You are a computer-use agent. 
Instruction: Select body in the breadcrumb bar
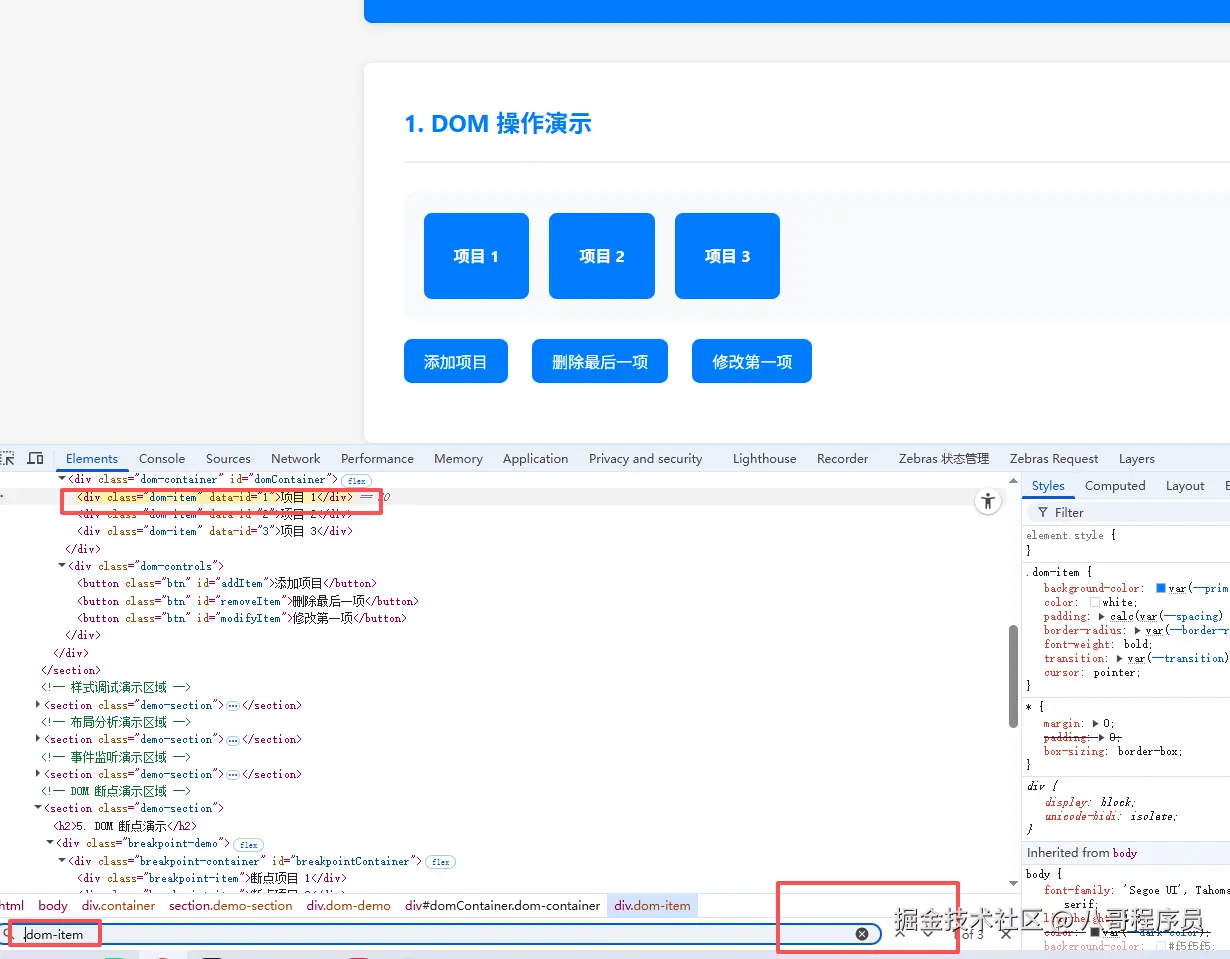click(x=53, y=905)
